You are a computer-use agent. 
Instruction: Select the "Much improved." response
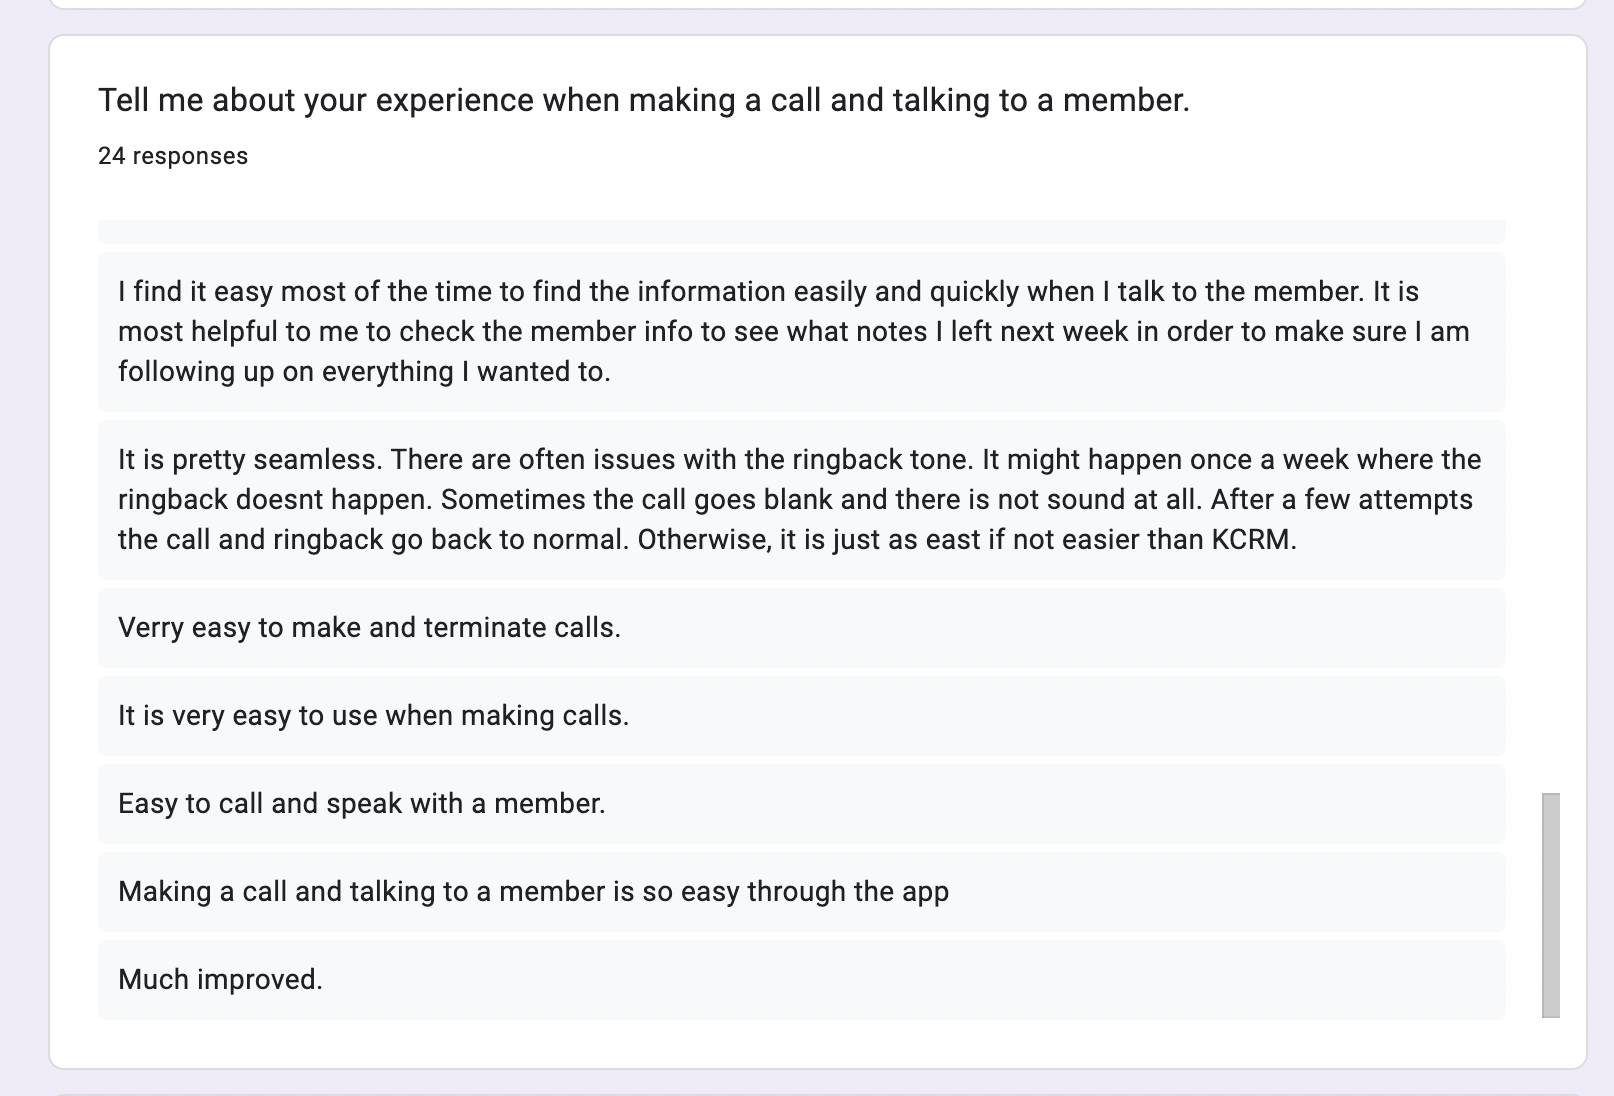[x=801, y=979]
